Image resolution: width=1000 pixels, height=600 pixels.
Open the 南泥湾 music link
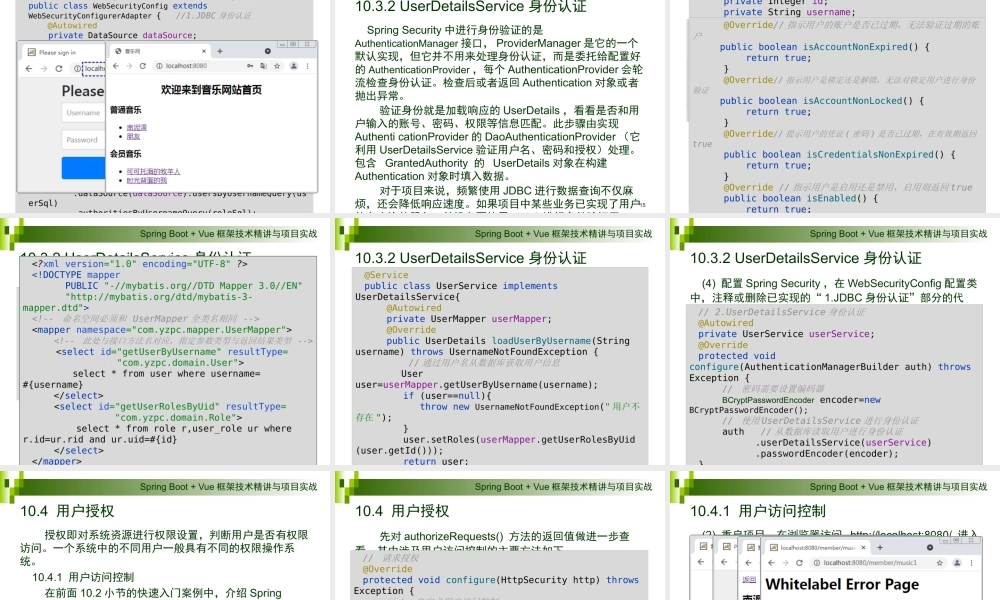137,127
